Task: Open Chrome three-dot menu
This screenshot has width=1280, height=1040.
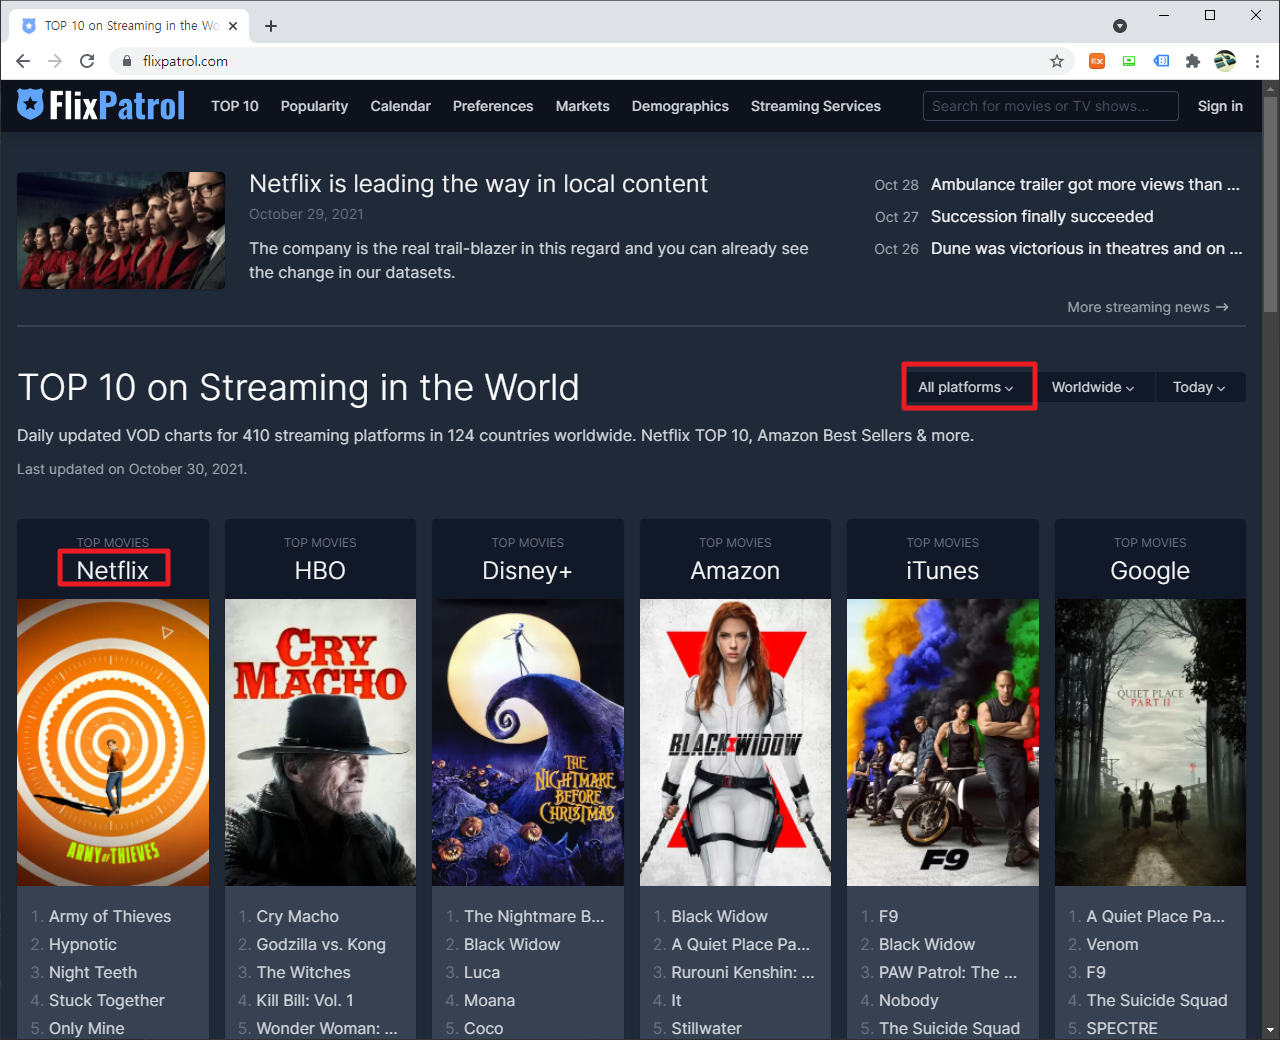Action: click(1257, 61)
